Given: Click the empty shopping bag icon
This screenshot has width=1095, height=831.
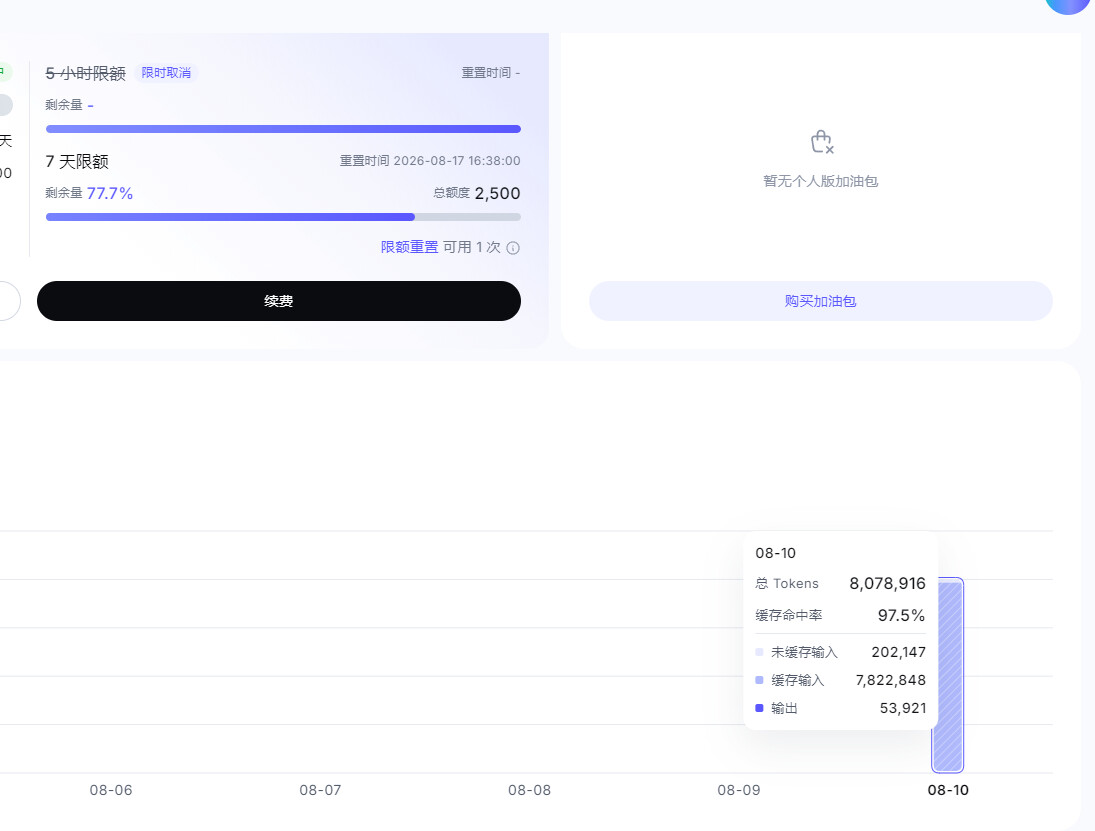Looking at the screenshot, I should 822,142.
